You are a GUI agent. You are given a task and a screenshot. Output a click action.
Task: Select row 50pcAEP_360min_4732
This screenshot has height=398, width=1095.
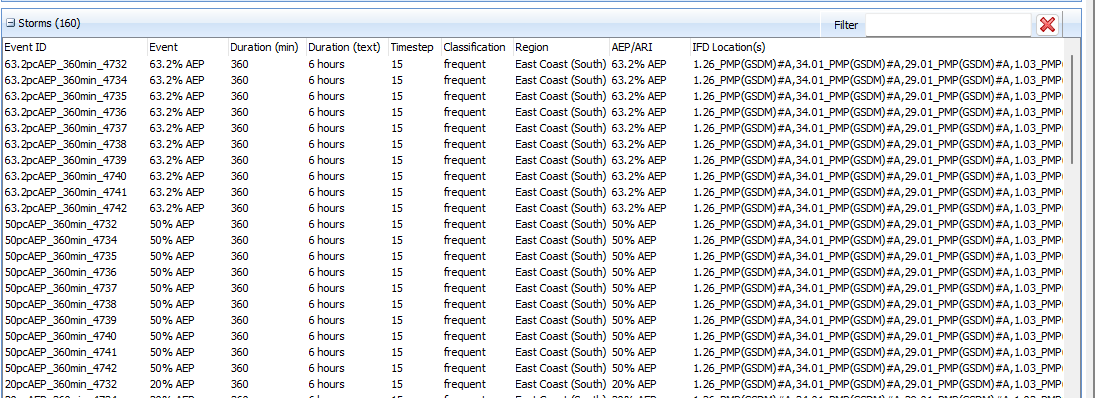[533, 224]
